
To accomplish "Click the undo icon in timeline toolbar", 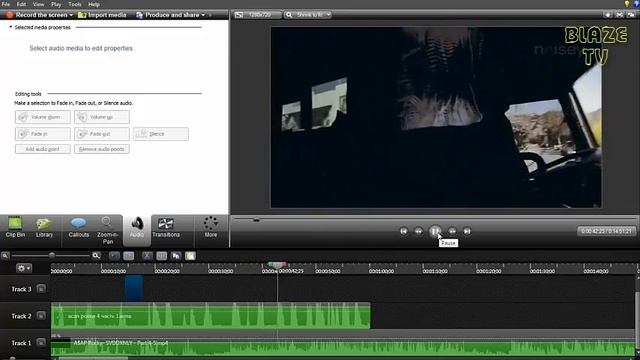I will 114,256.
